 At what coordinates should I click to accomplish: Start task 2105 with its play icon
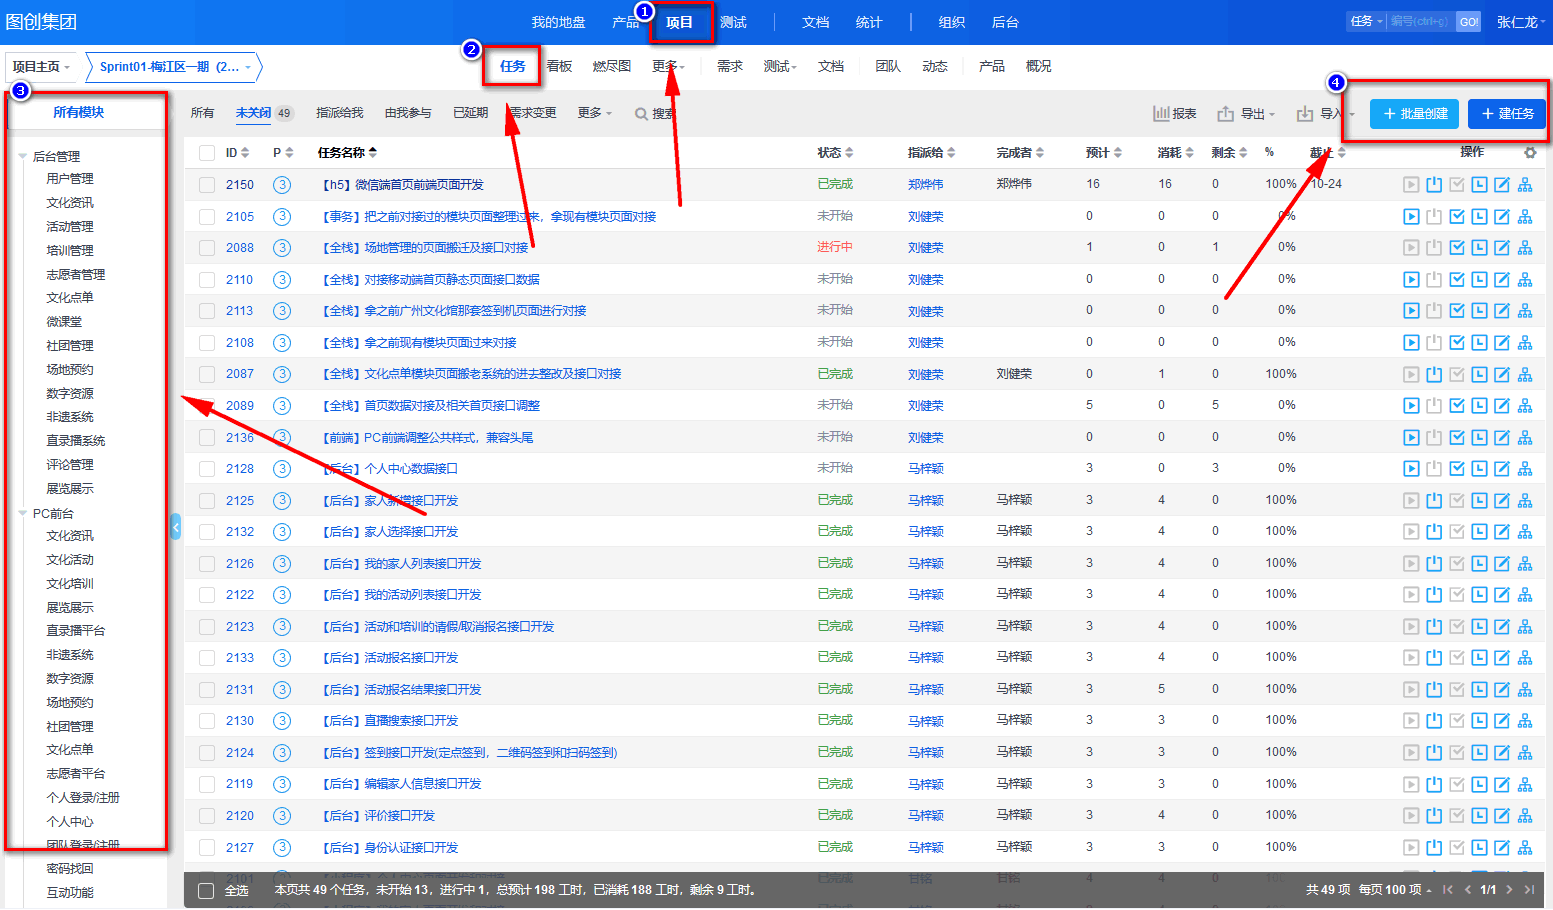tap(1411, 216)
